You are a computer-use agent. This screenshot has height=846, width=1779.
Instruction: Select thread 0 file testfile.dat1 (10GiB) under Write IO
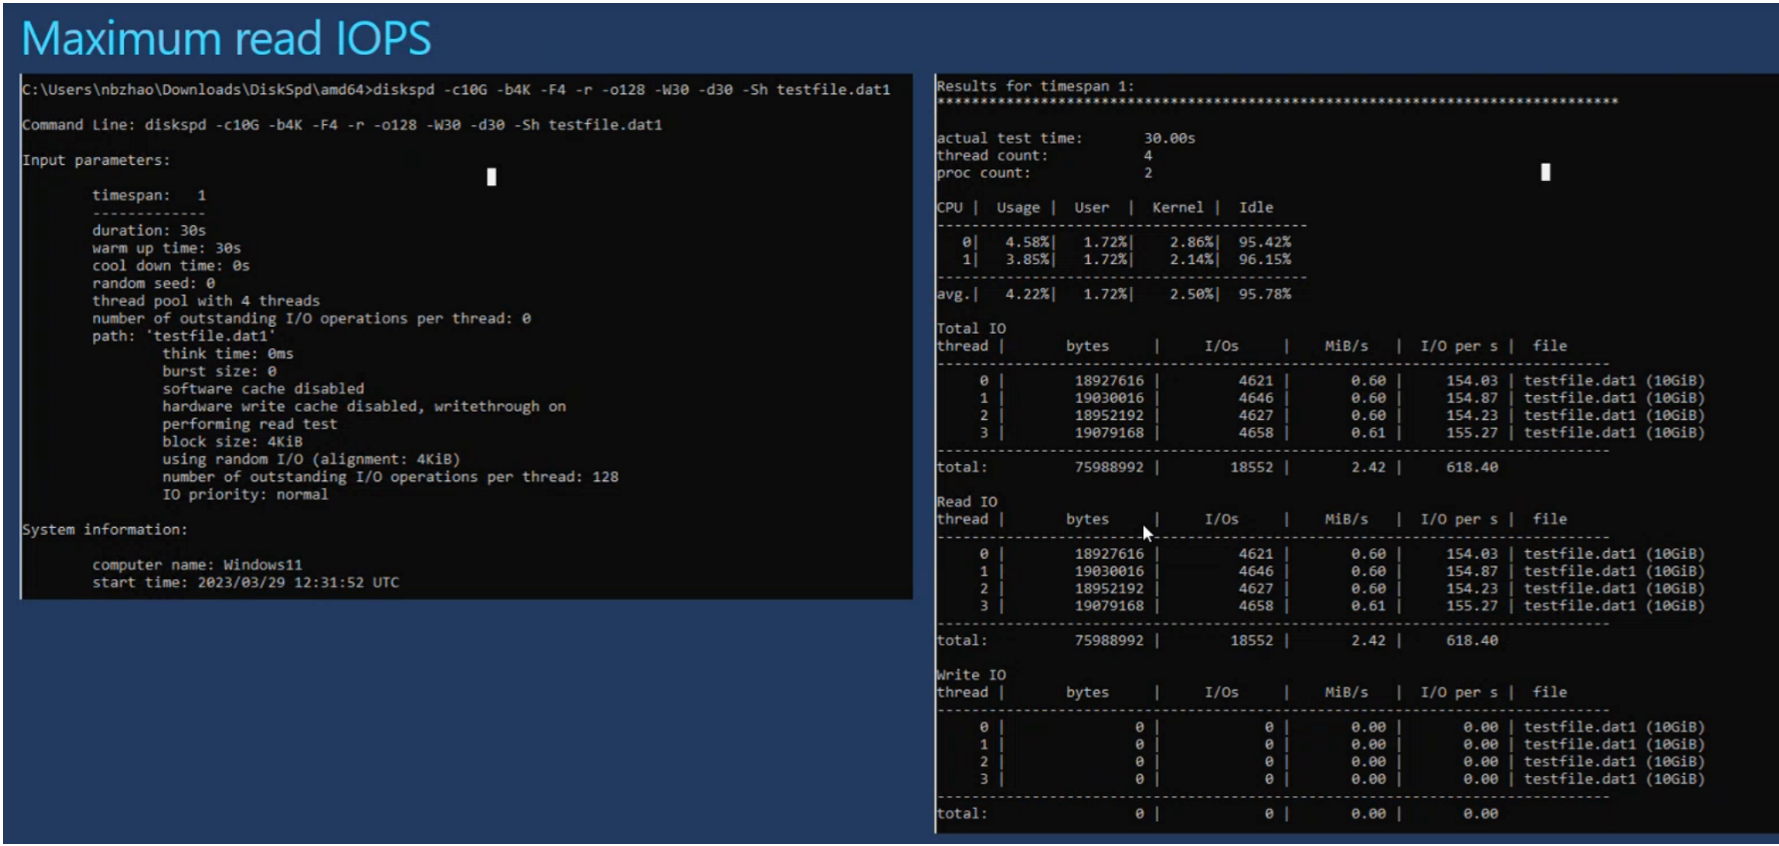(1614, 727)
